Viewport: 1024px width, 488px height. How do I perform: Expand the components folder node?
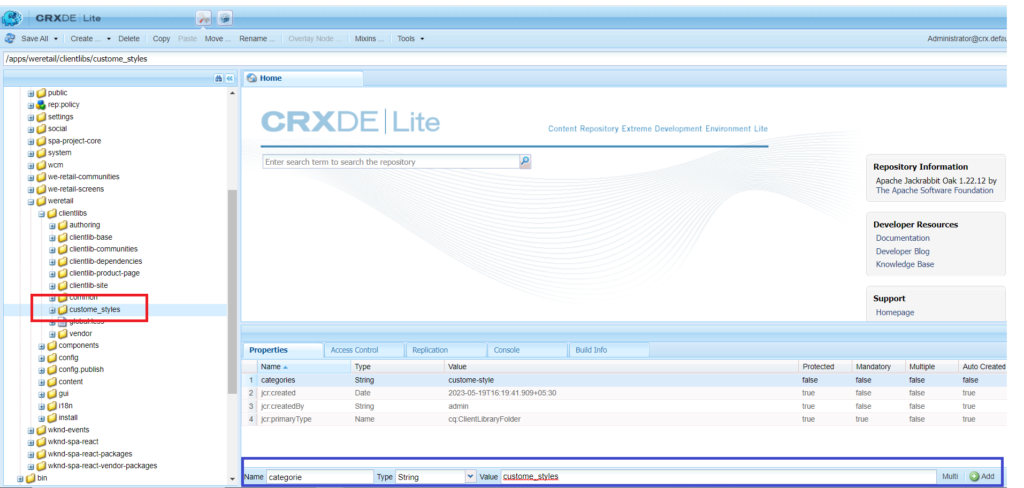(42, 345)
